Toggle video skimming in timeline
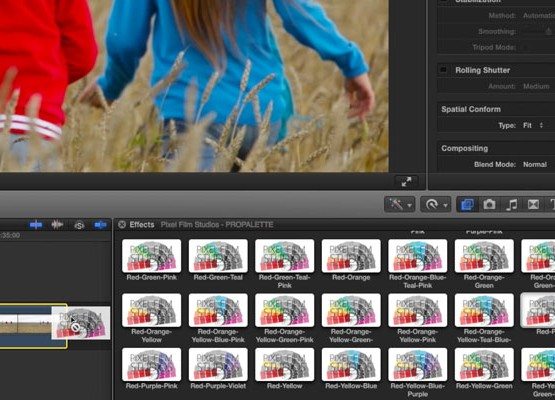555x400 pixels. [x=36, y=224]
